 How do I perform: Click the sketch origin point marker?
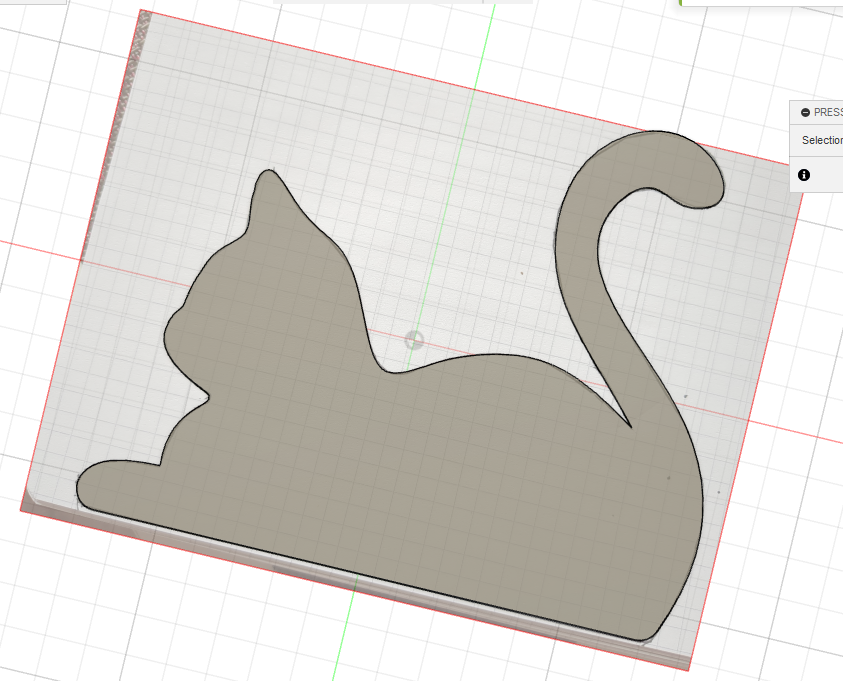coord(414,340)
